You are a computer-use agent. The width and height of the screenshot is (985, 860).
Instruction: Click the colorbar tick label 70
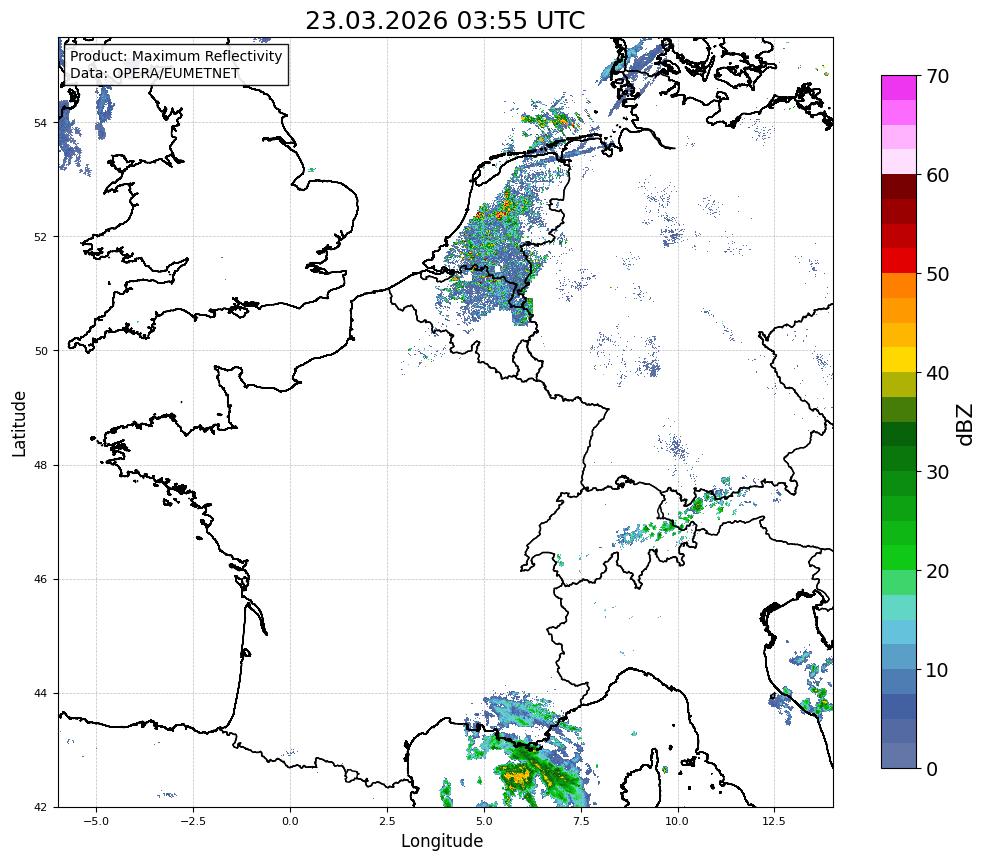click(x=937, y=76)
